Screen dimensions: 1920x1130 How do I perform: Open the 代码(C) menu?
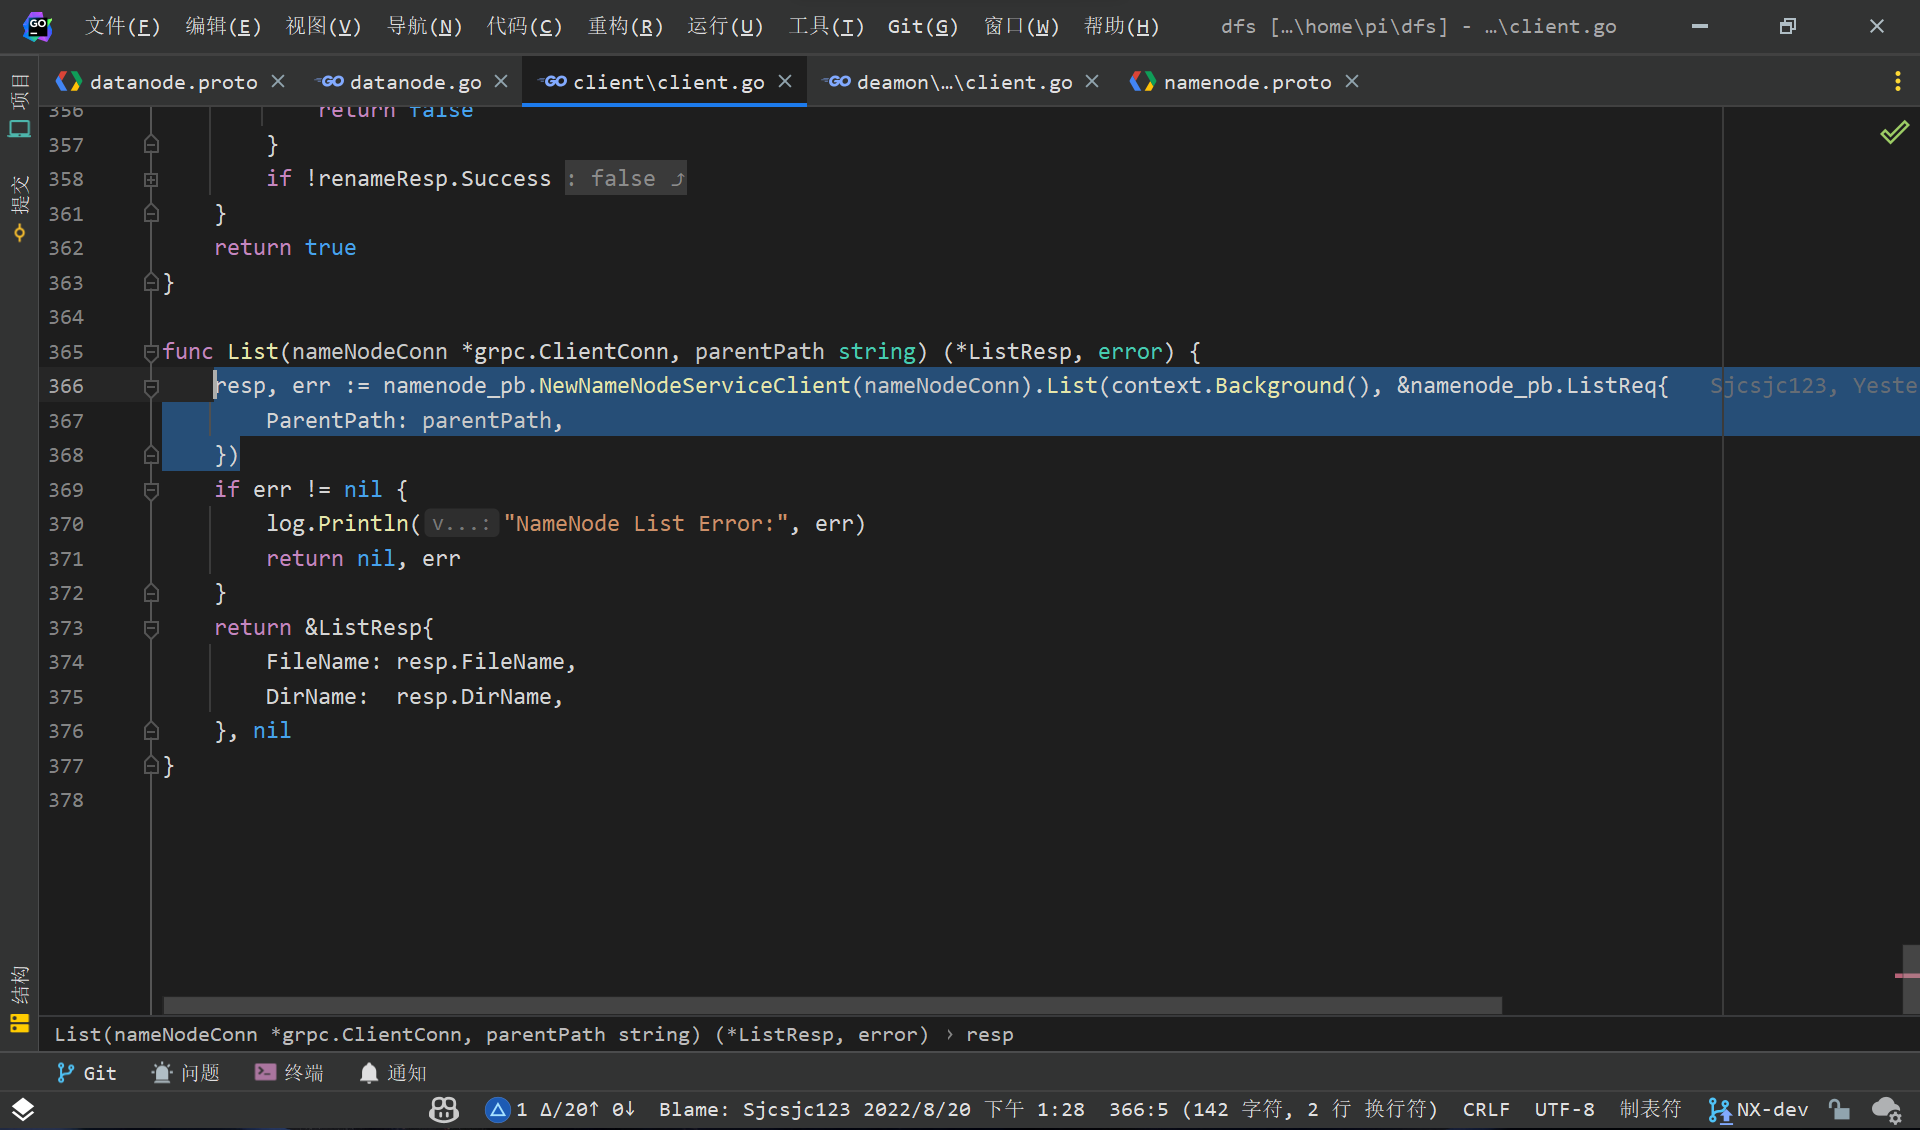point(524,26)
